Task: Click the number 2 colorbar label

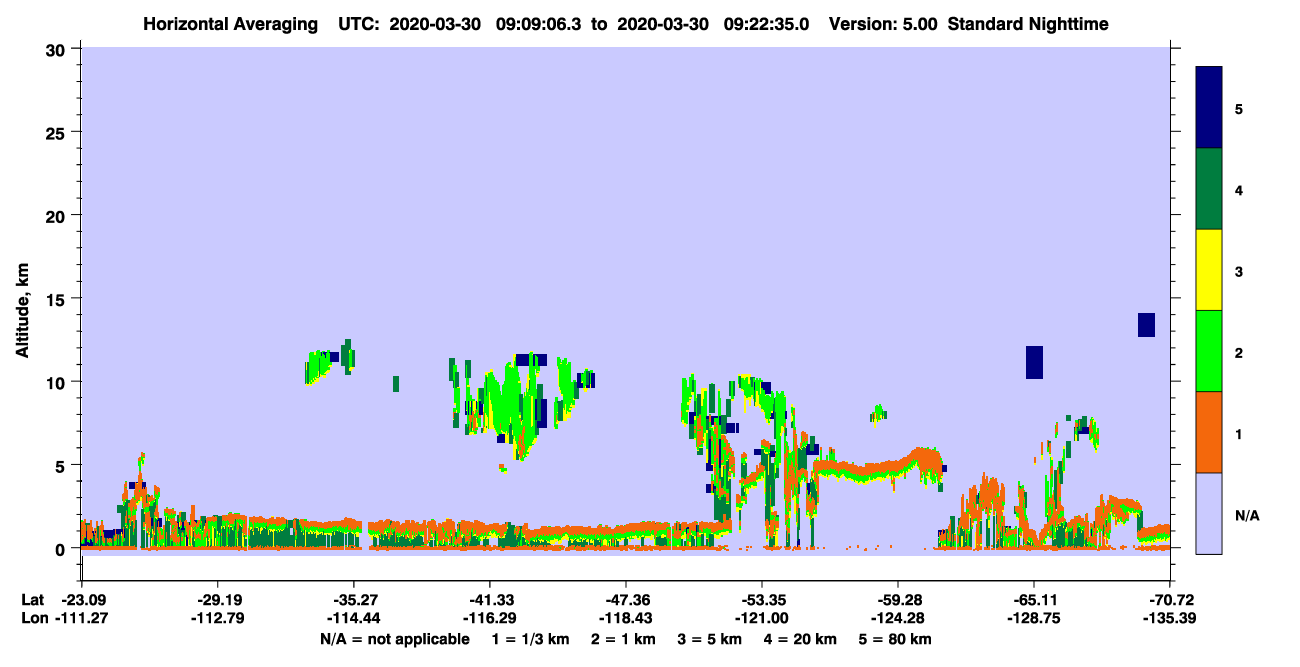Action: pyautogui.click(x=1238, y=352)
